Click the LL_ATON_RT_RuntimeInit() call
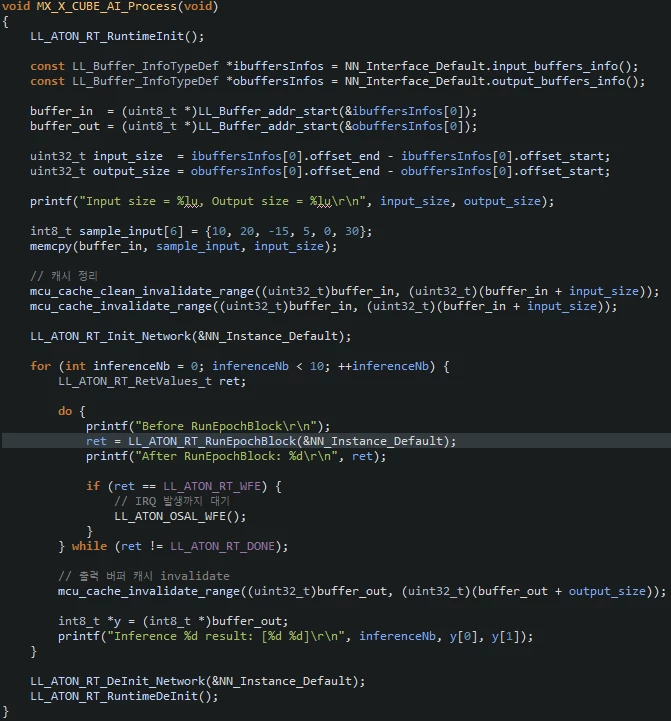Viewport: 671px width, 721px height. click(117, 36)
